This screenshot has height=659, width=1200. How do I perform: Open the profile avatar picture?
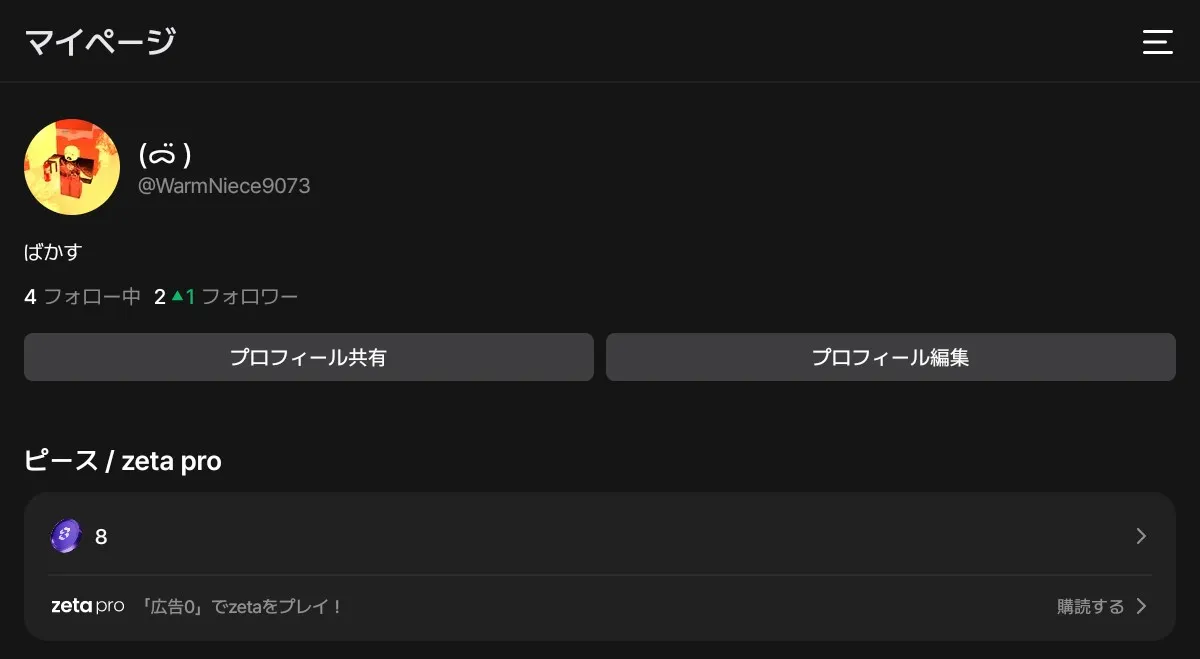[x=72, y=167]
